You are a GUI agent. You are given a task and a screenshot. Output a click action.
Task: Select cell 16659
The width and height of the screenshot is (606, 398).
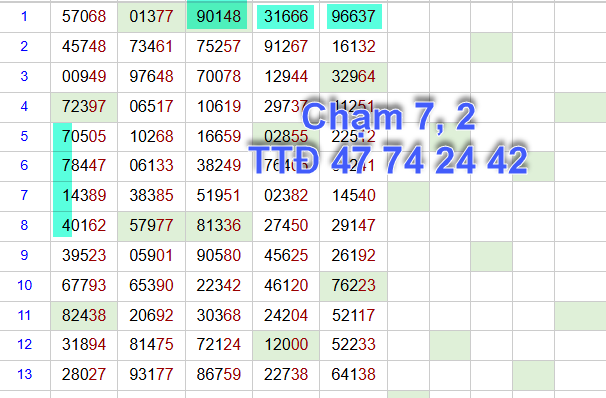pyautogui.click(x=219, y=136)
